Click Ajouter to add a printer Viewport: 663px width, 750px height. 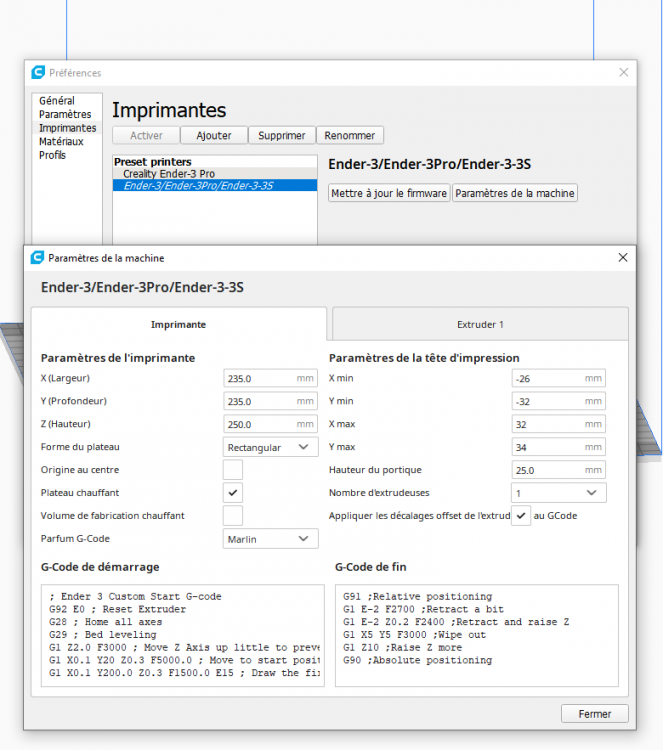214,135
